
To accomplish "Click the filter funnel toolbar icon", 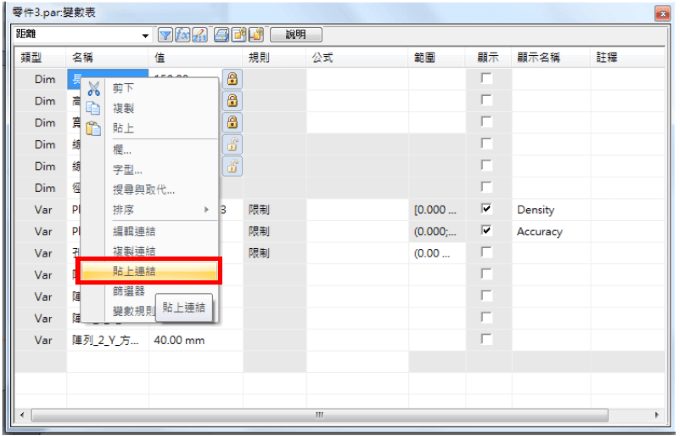I will click(165, 35).
